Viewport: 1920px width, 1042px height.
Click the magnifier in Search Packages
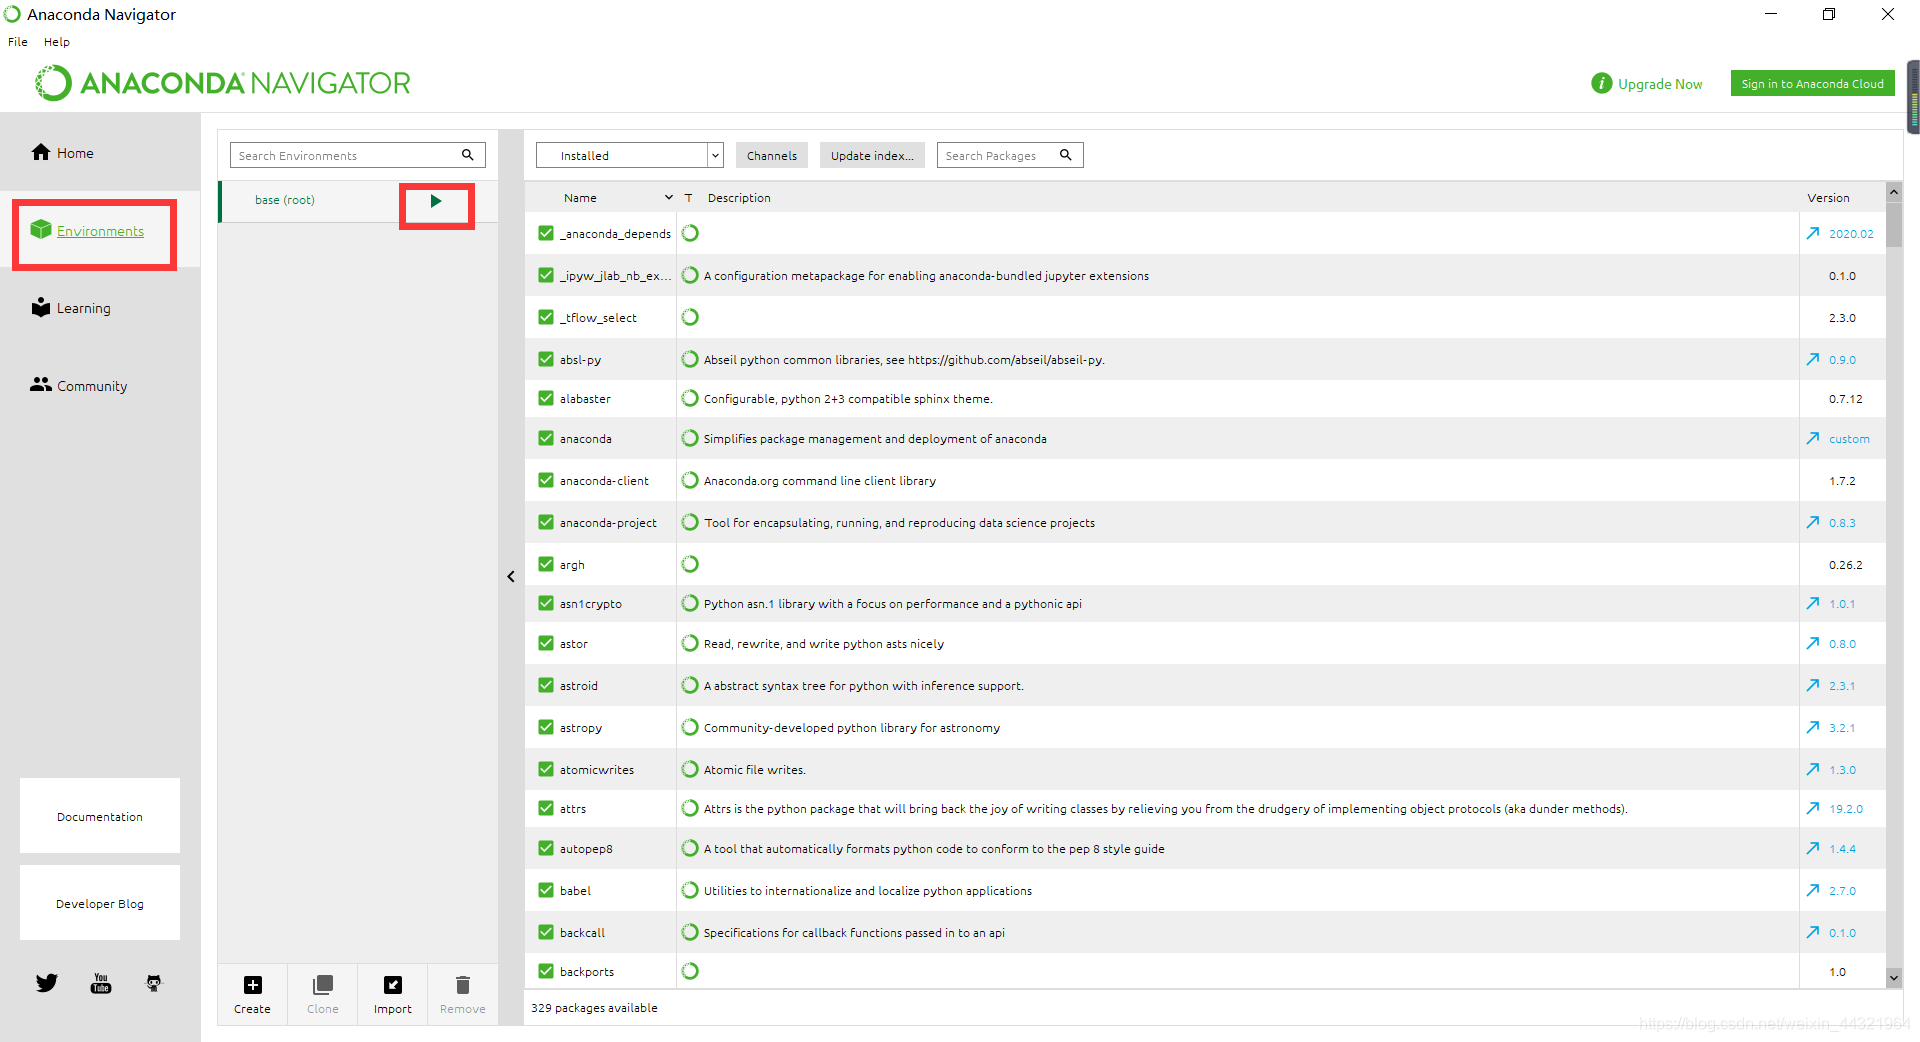click(x=1066, y=155)
